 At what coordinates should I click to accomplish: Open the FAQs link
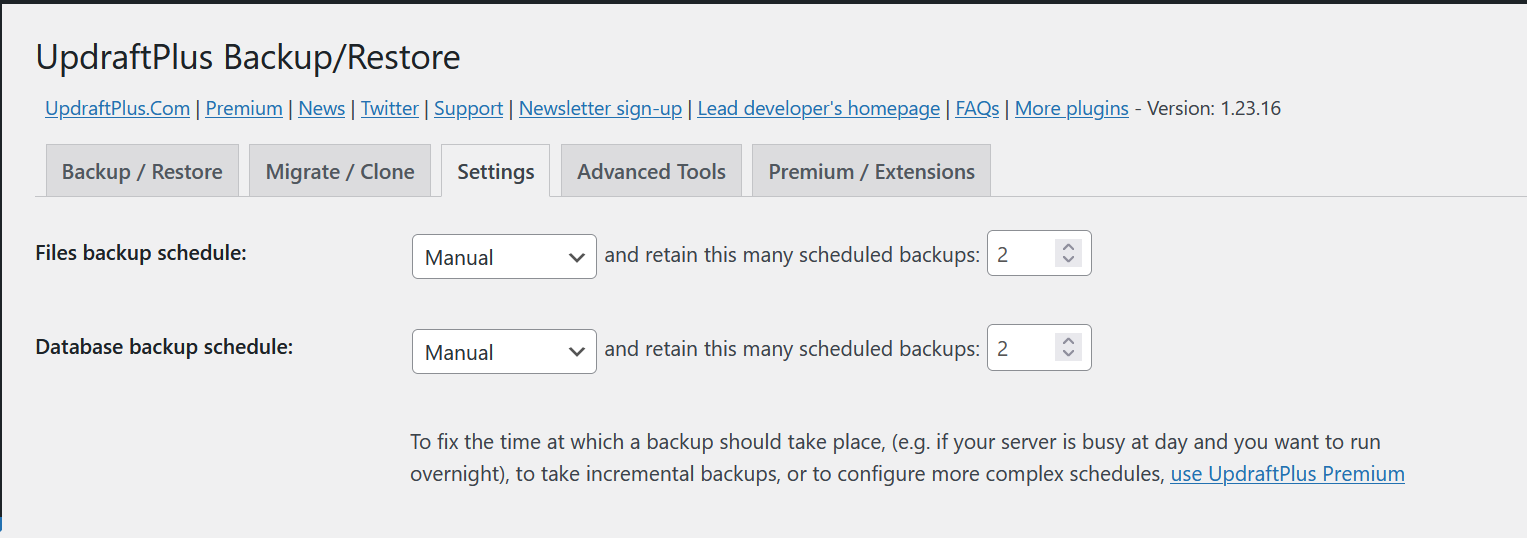pos(977,108)
